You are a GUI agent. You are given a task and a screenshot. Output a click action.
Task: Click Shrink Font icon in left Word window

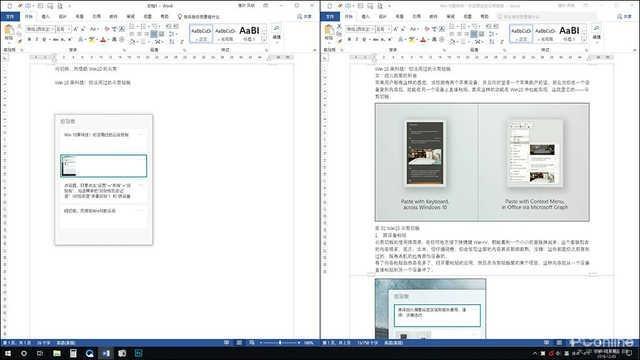click(82, 29)
